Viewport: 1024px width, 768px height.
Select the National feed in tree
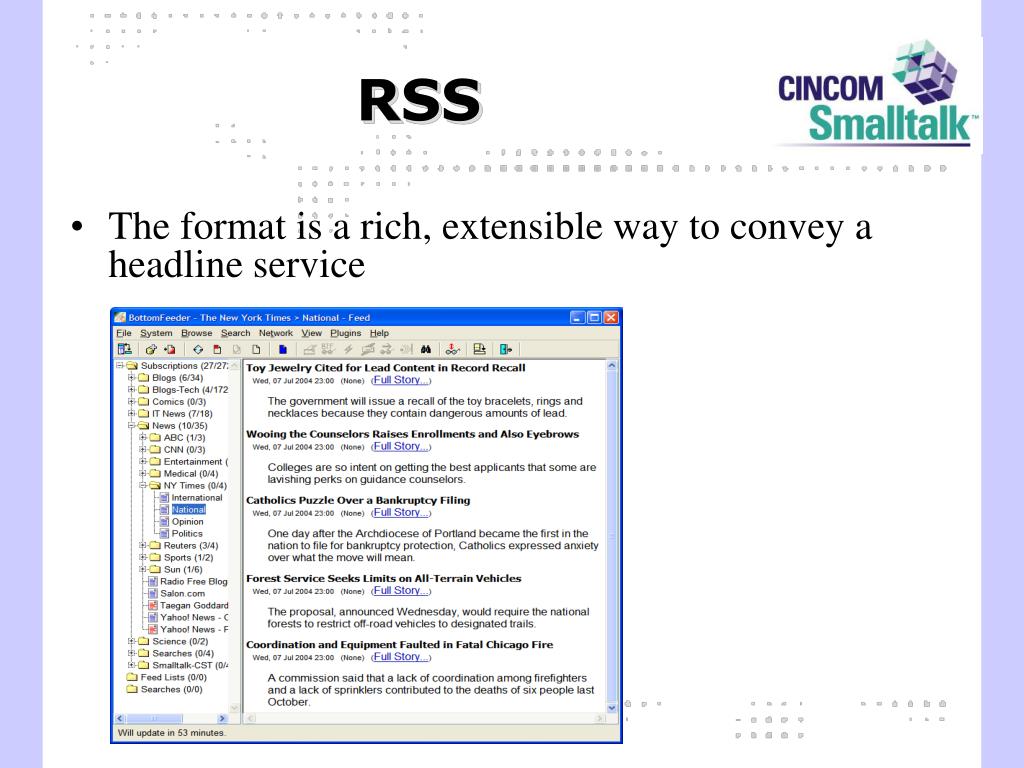[x=189, y=509]
